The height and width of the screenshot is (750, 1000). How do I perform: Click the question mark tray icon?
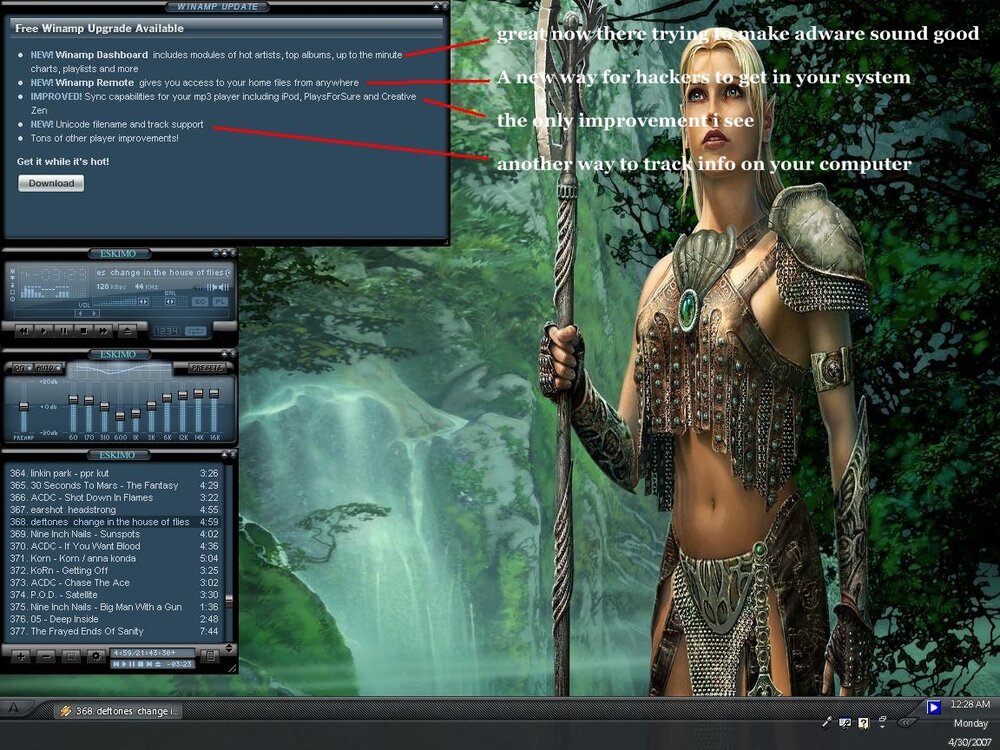(x=864, y=723)
